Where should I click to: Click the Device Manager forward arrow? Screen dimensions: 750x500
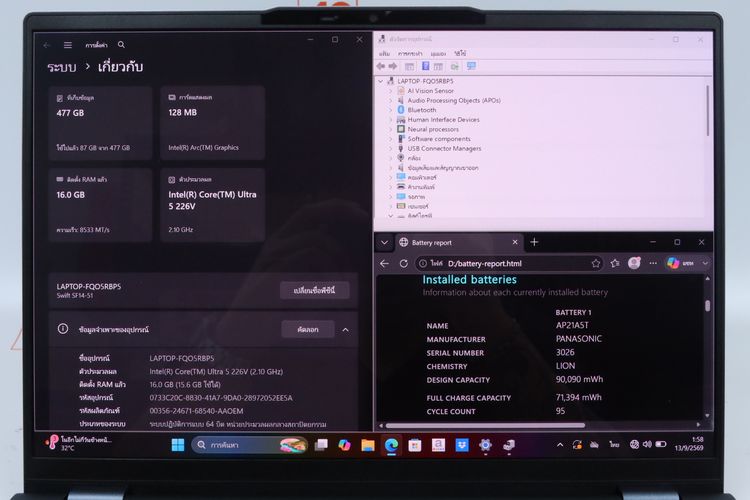point(393,66)
